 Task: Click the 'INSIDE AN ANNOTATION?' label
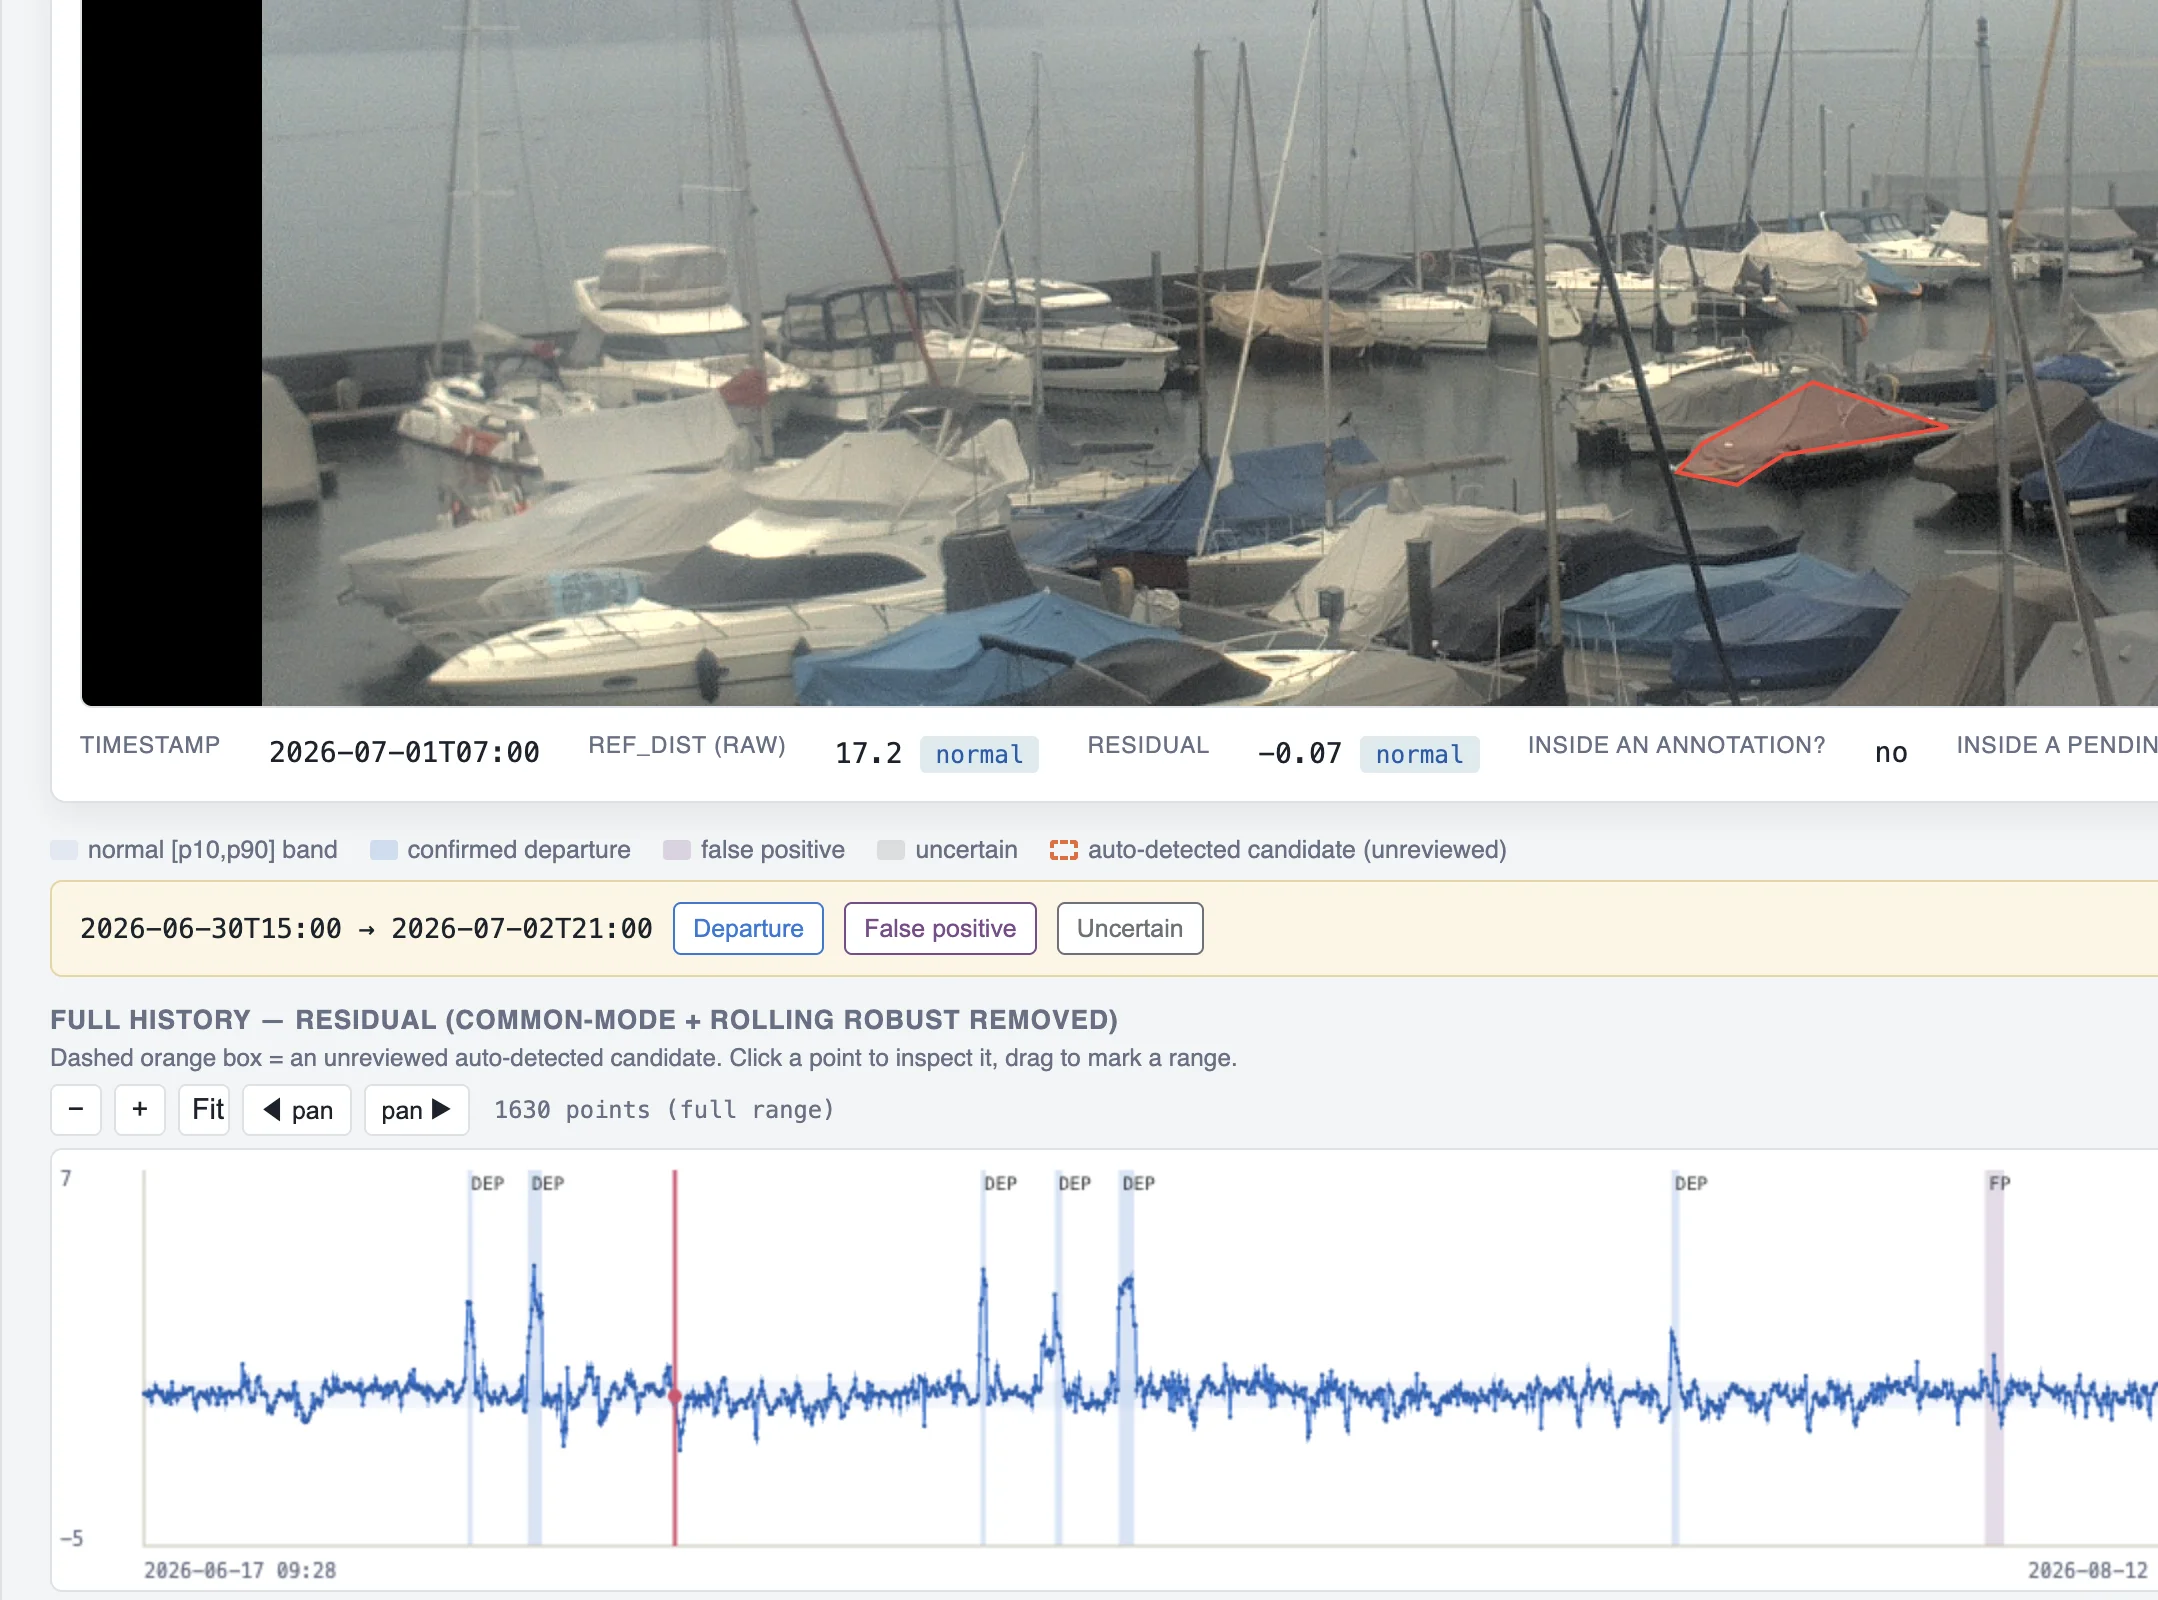(x=1676, y=745)
